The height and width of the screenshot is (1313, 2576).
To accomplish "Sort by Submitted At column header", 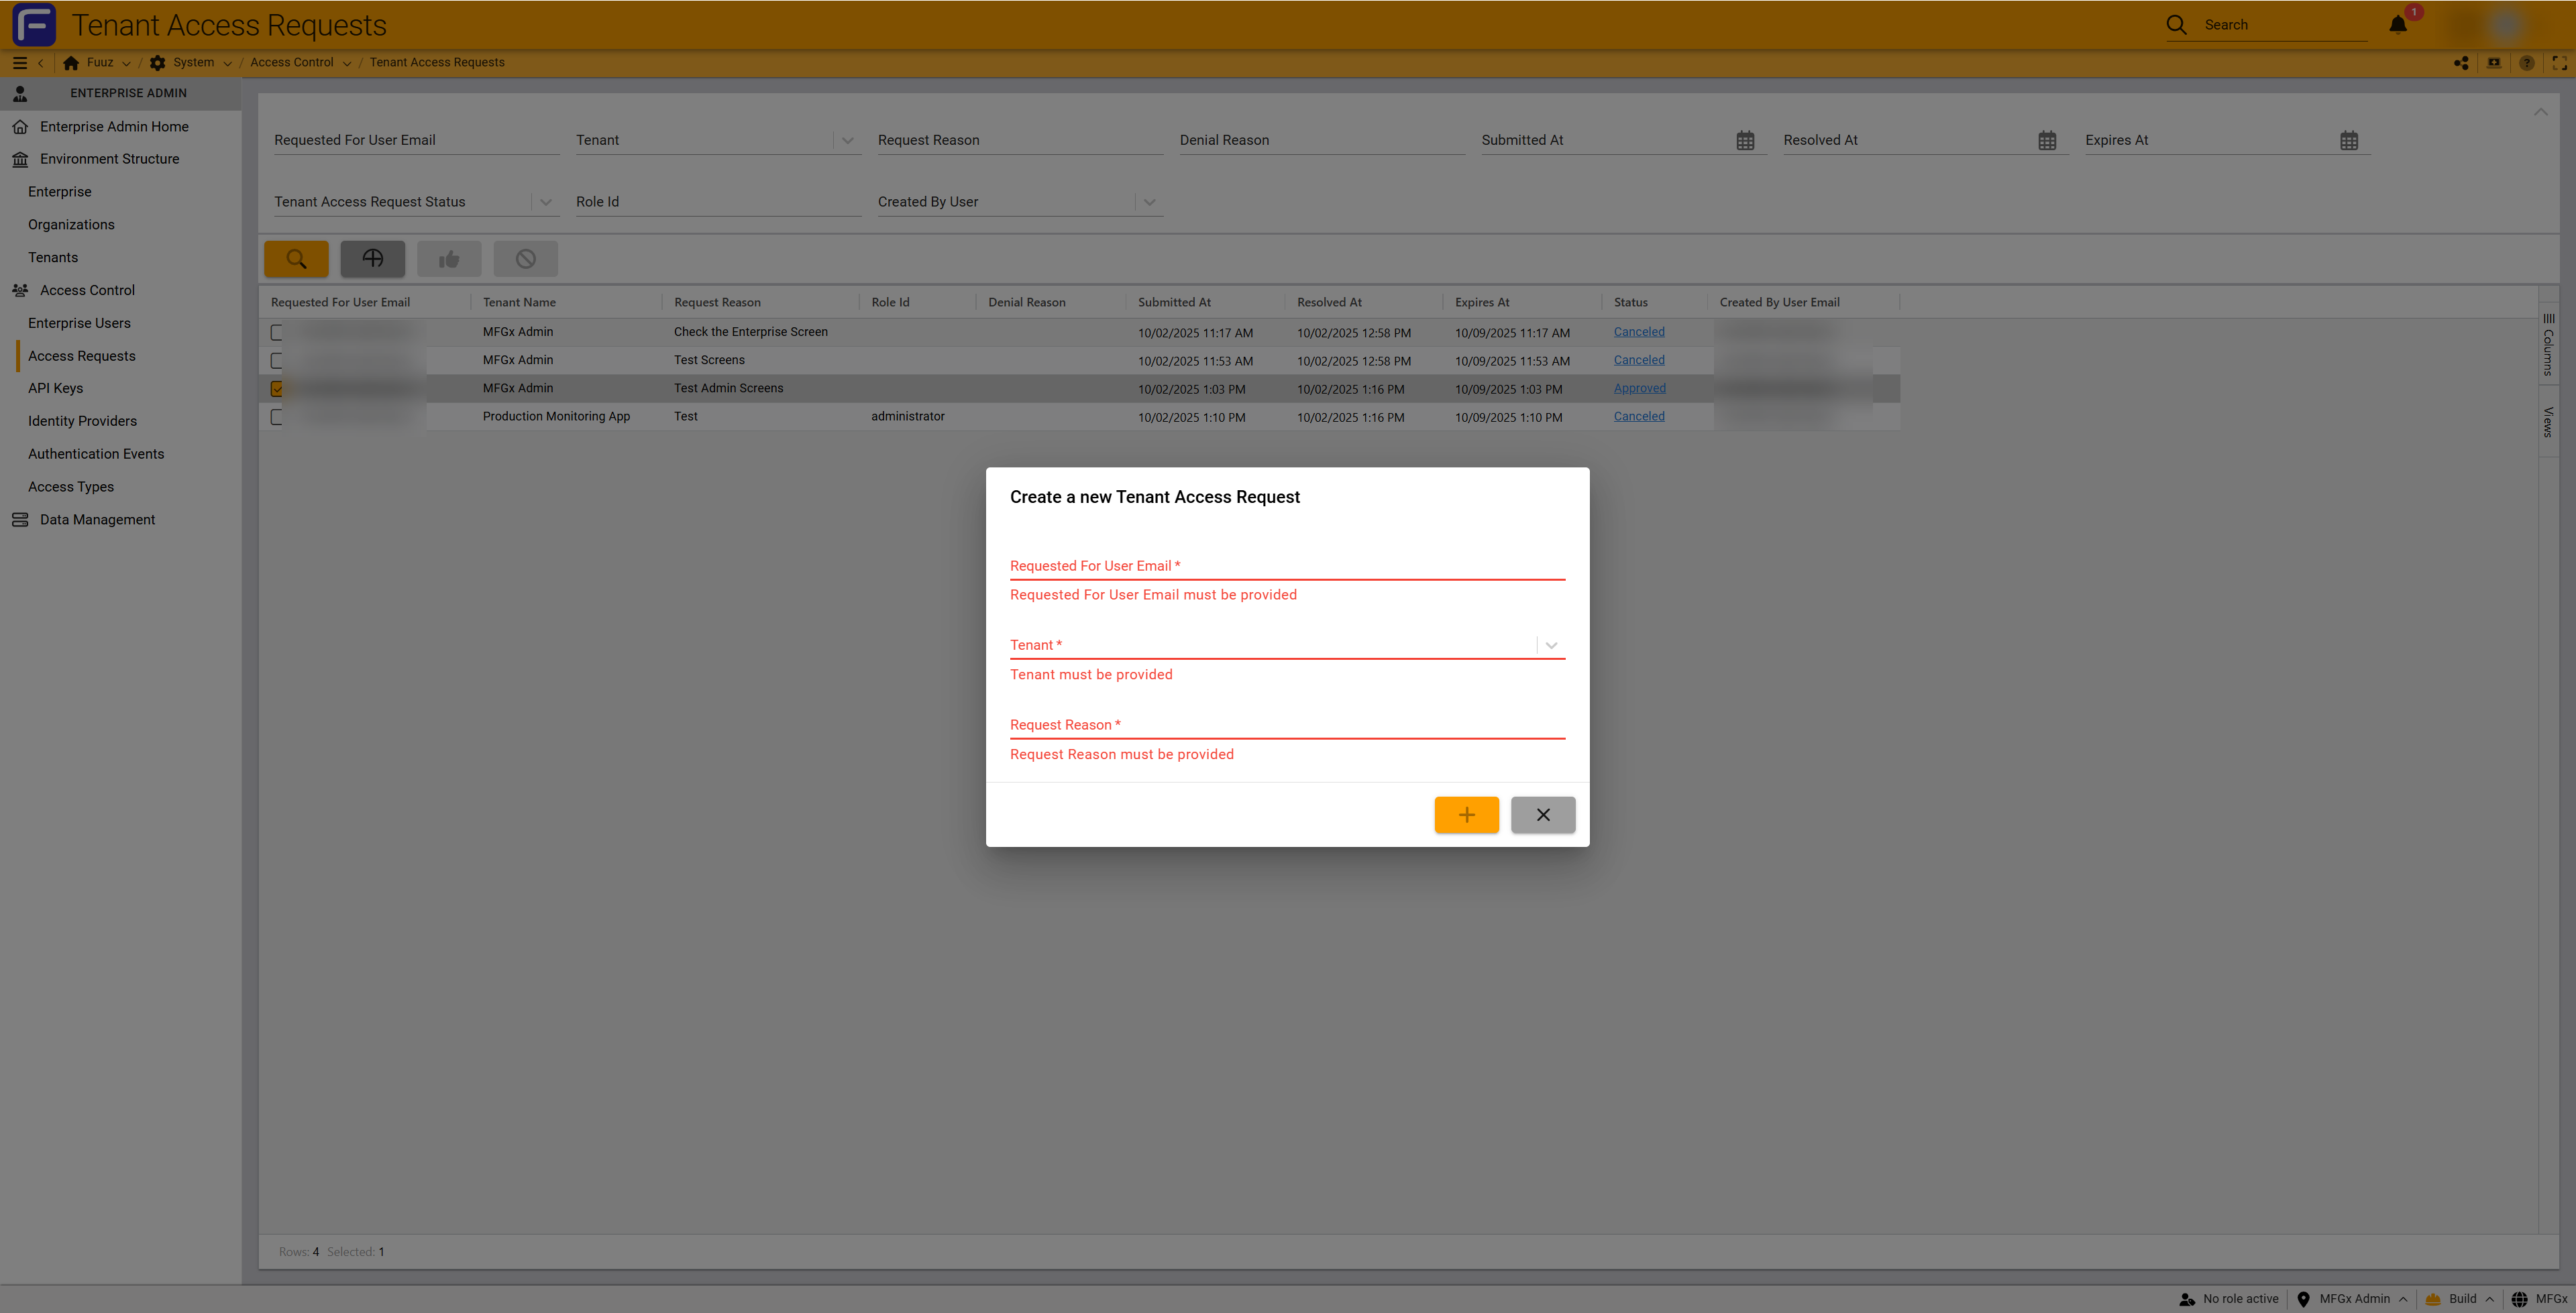I will coord(1174,302).
